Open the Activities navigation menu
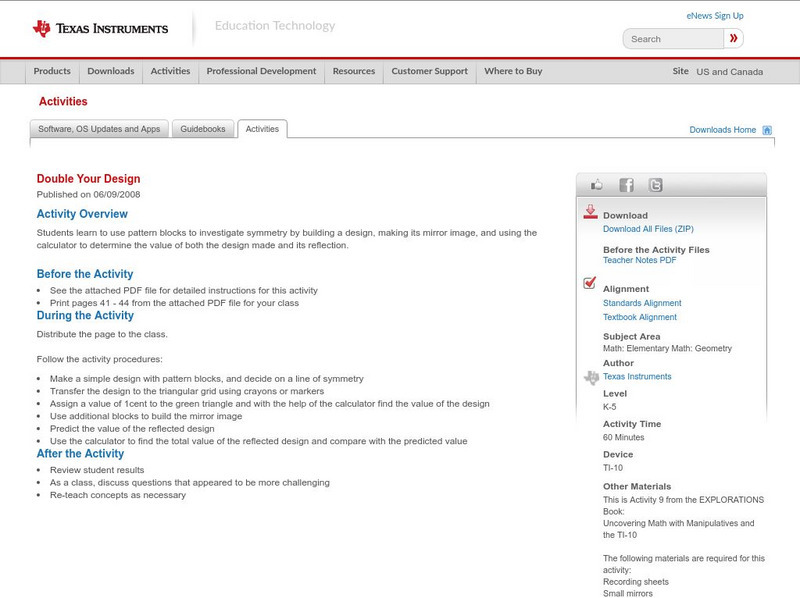The image size is (800, 598). (170, 71)
